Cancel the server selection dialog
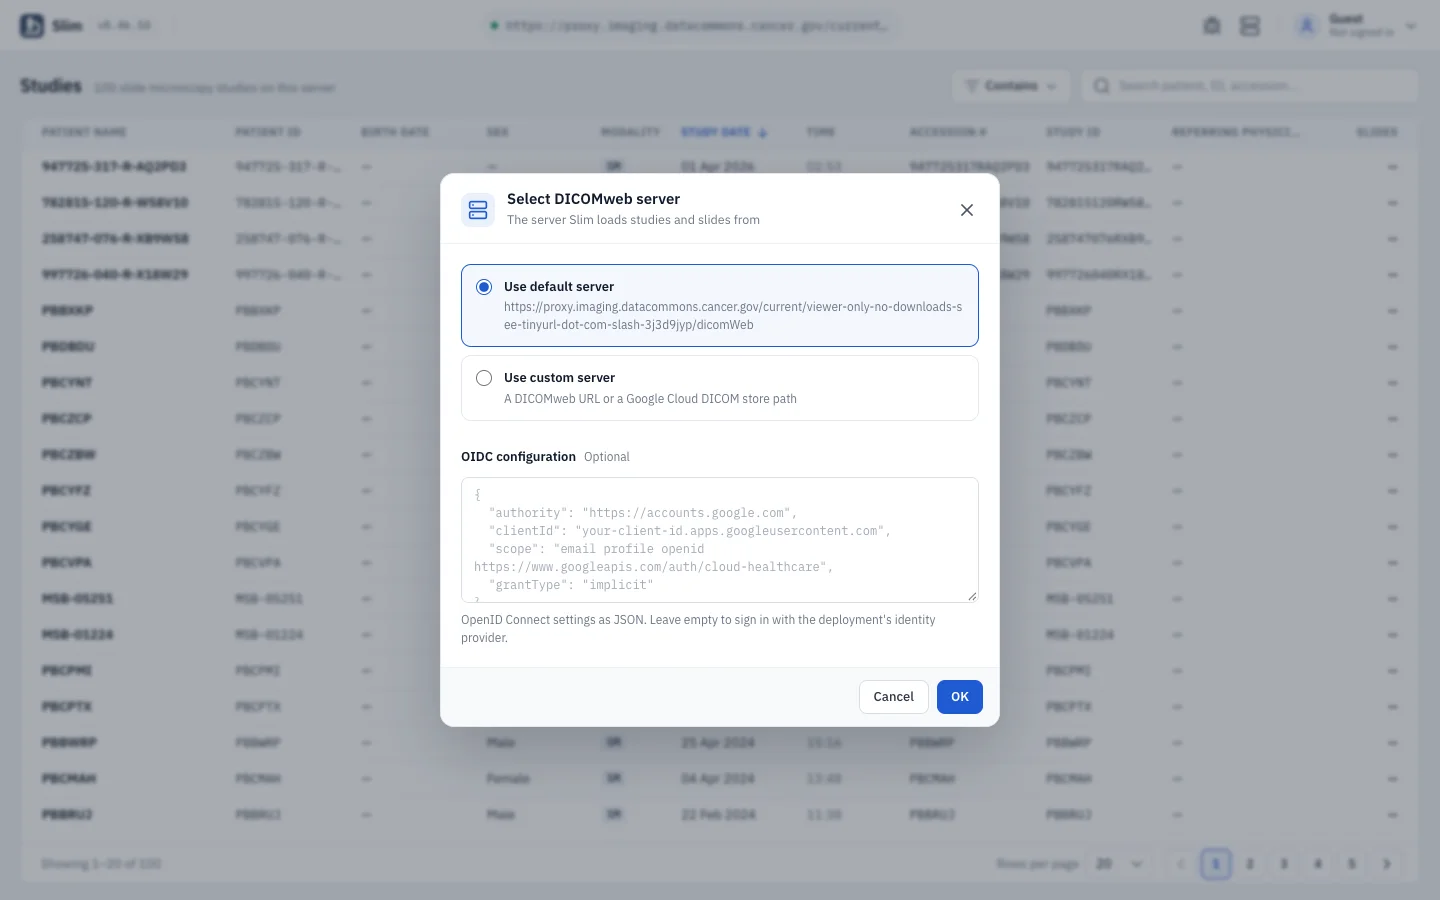 tap(893, 697)
